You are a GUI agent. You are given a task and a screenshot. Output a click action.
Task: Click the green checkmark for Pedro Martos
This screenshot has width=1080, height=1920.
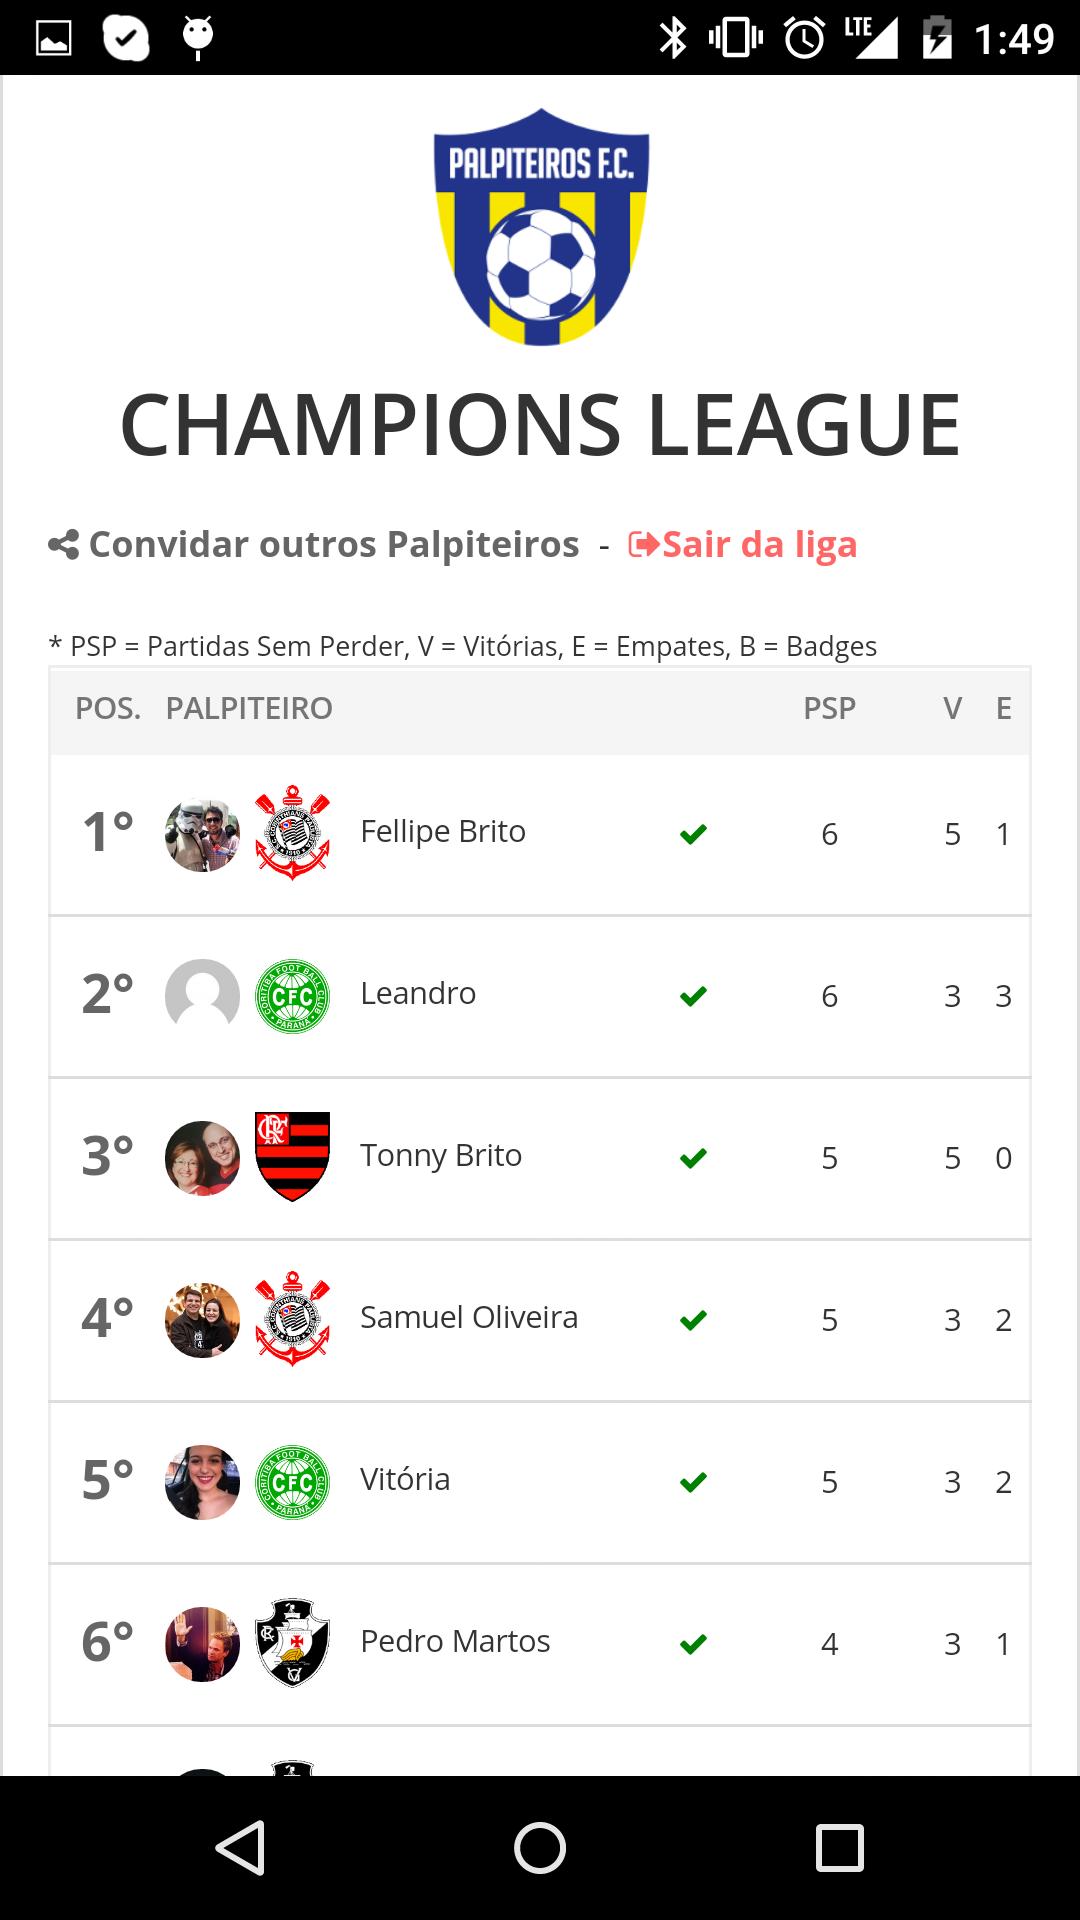pos(693,1644)
